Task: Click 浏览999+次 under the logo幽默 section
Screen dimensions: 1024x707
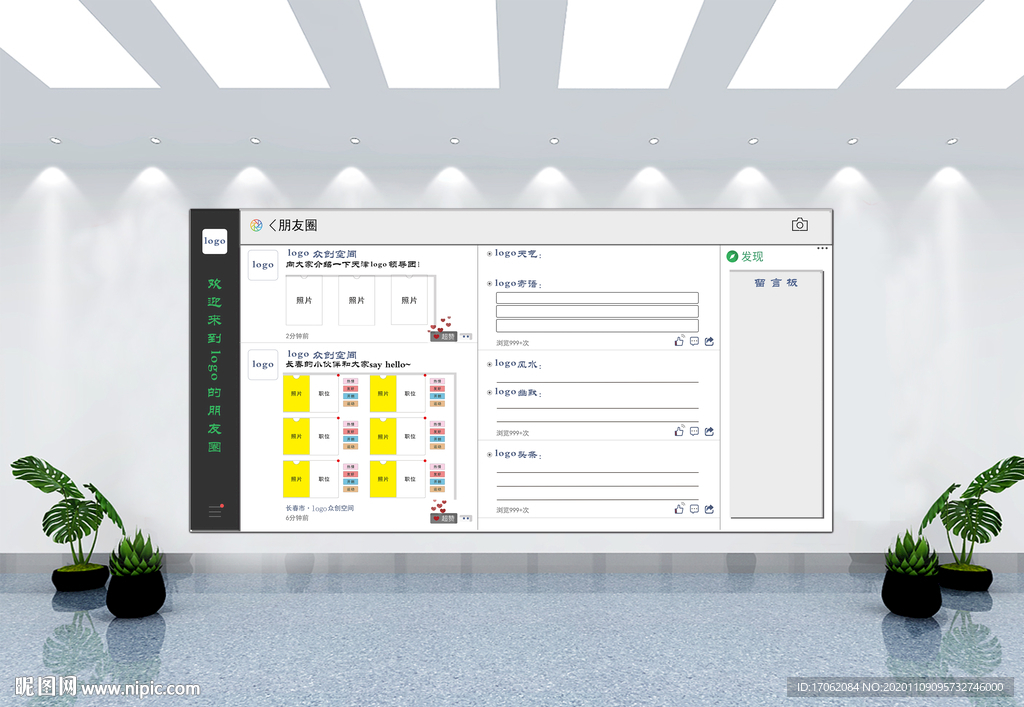Action: 513,433
